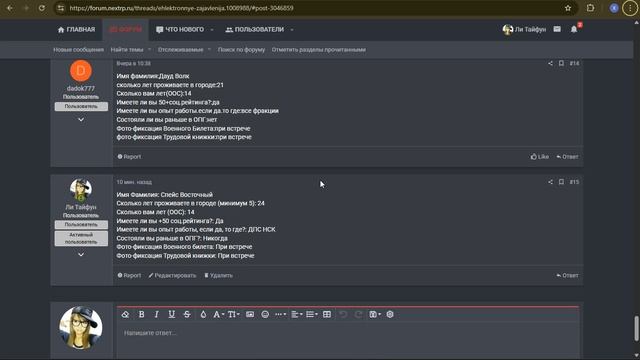640x360 pixels.
Task: Click Ответ on post #15
Action: click(x=567, y=276)
